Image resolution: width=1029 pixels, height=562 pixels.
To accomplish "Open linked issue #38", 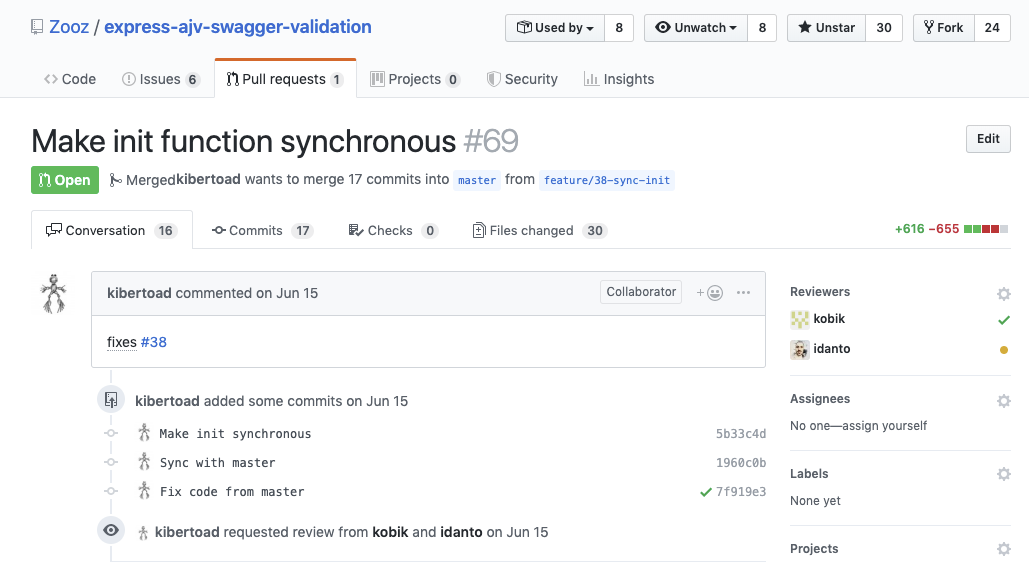I will coord(154,342).
